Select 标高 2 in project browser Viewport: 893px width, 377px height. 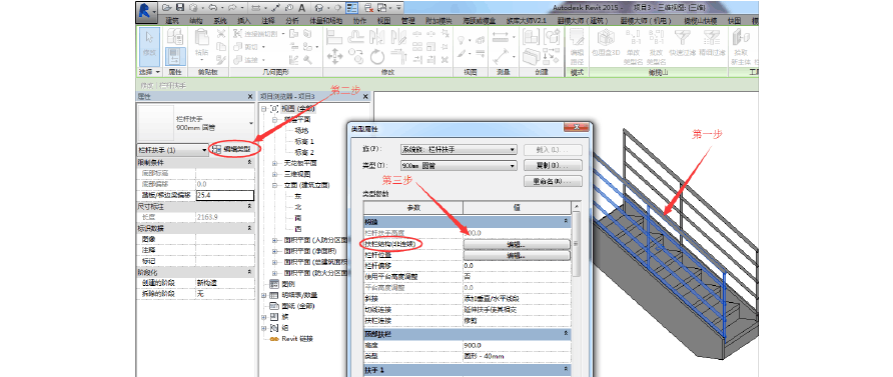coord(305,152)
